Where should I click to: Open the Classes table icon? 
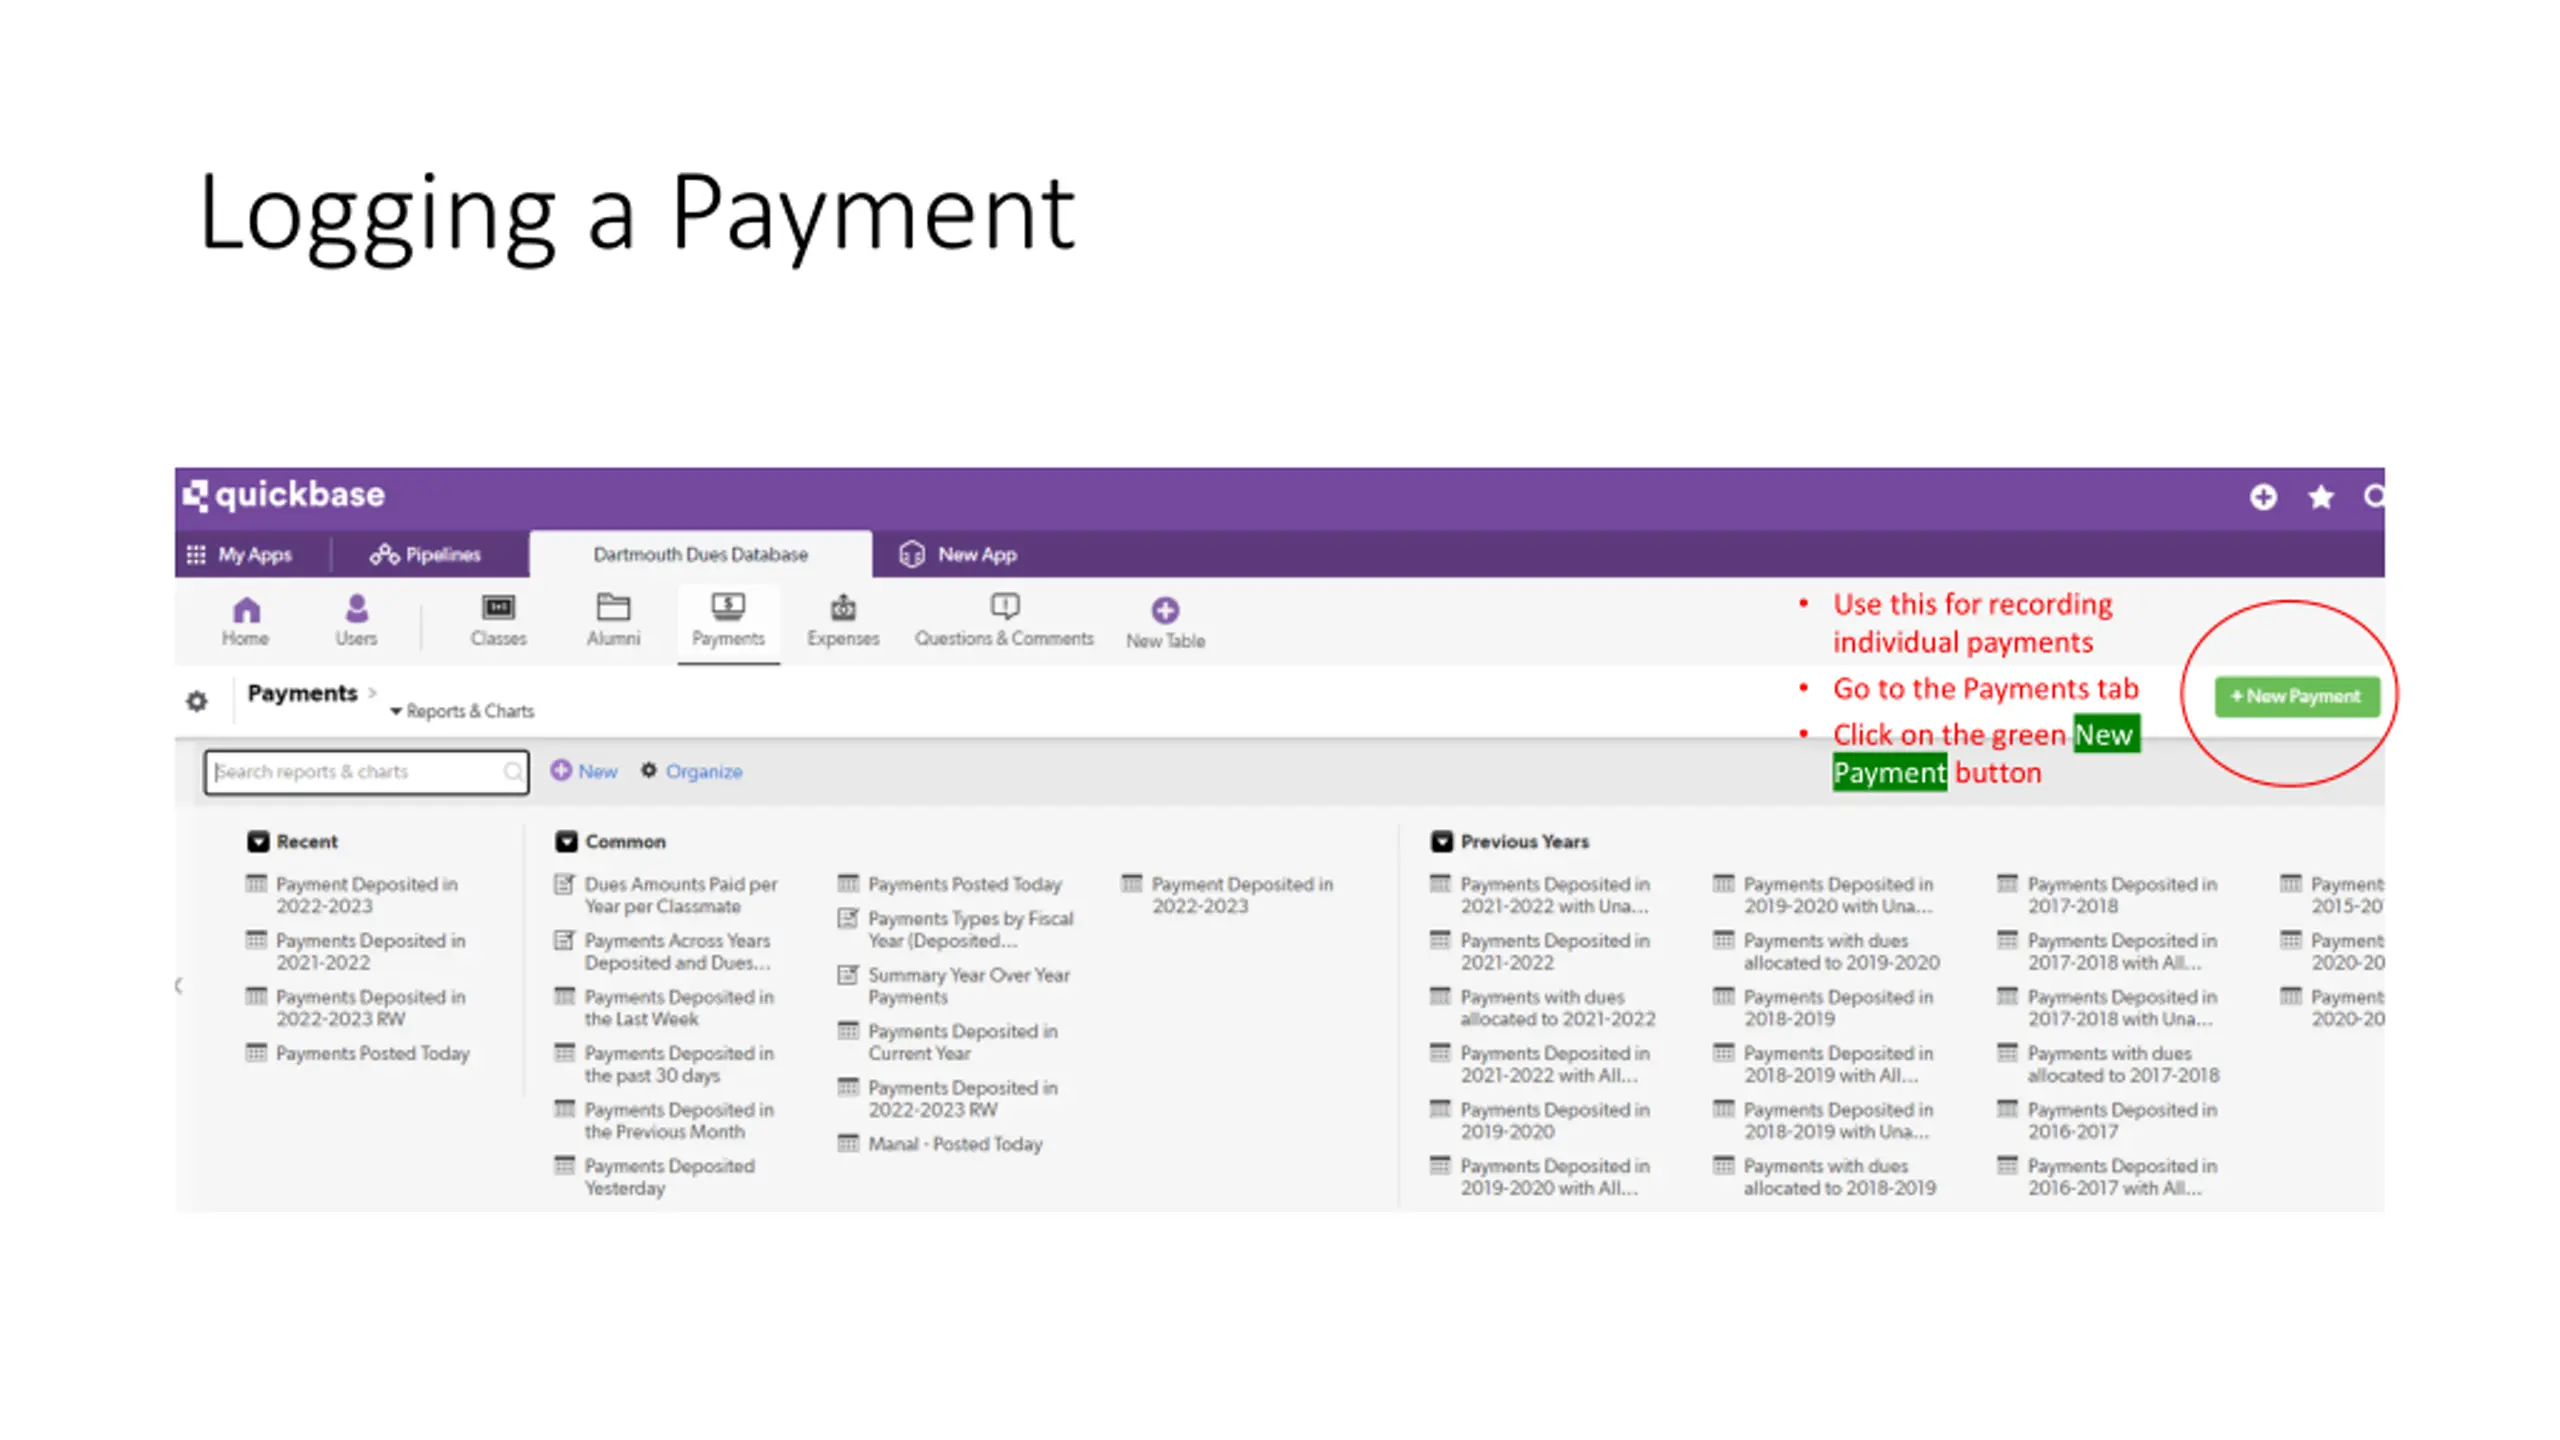coord(498,608)
